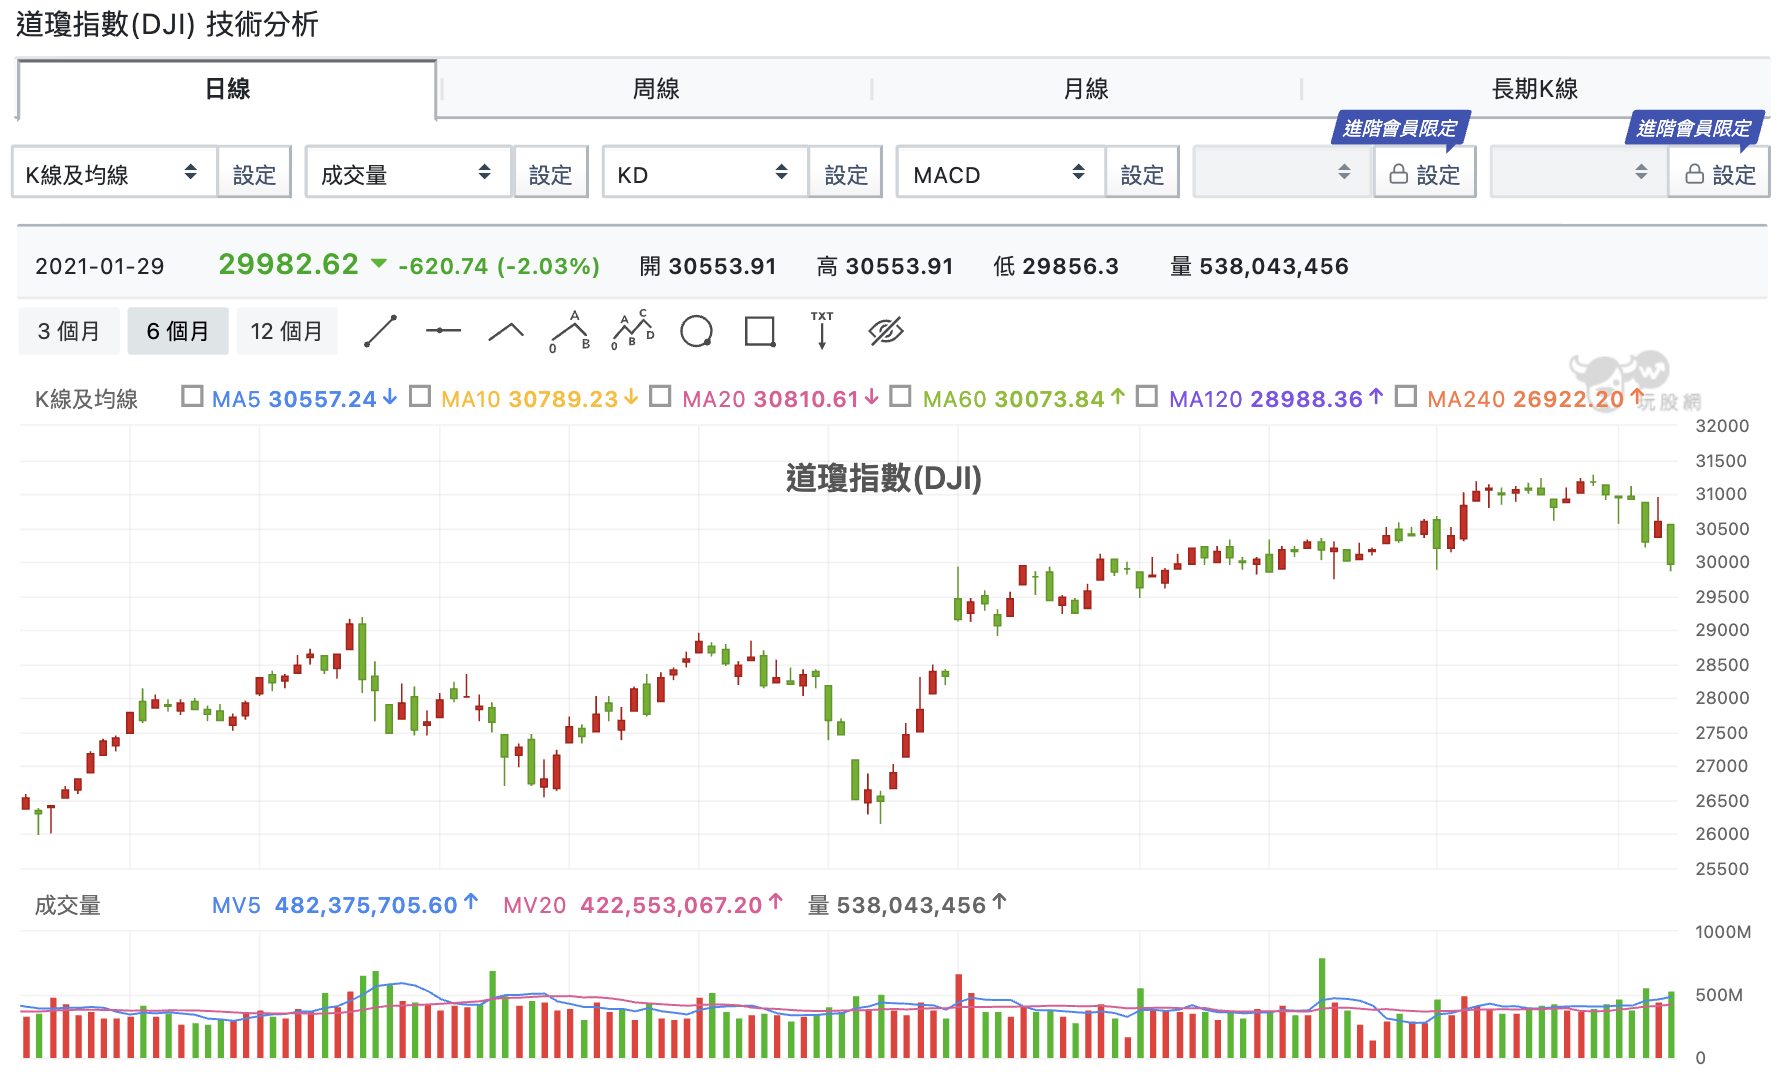Toggle the MA120 moving average checkbox
This screenshot has height=1072, width=1786.
[x=1147, y=397]
